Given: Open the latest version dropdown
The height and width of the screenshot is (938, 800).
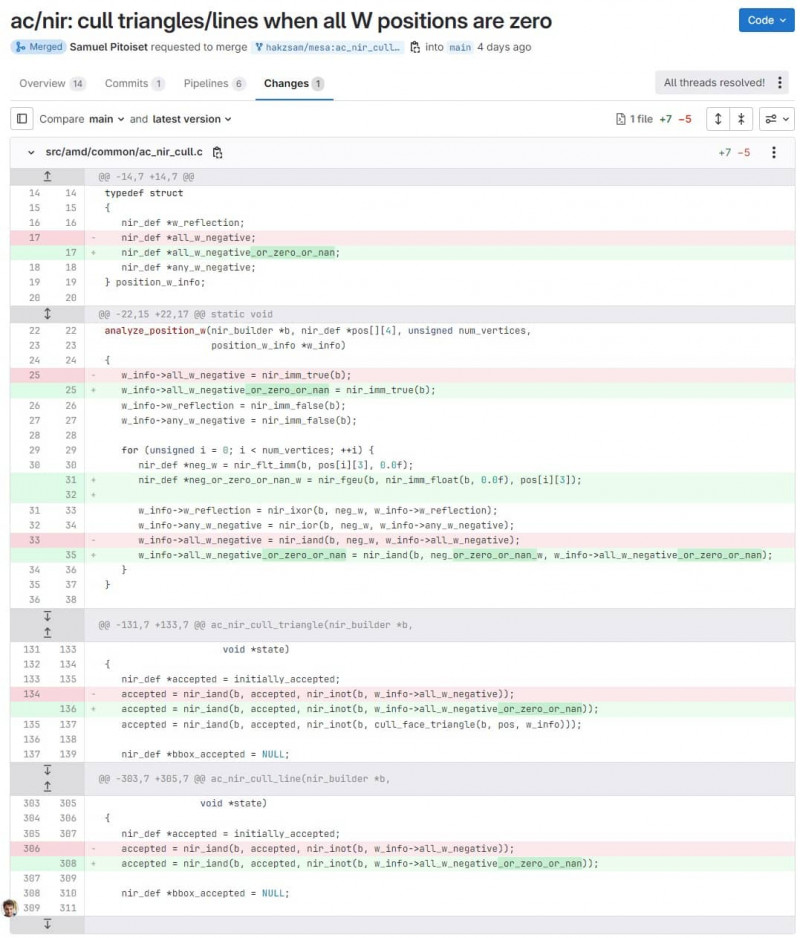Looking at the screenshot, I should point(191,119).
